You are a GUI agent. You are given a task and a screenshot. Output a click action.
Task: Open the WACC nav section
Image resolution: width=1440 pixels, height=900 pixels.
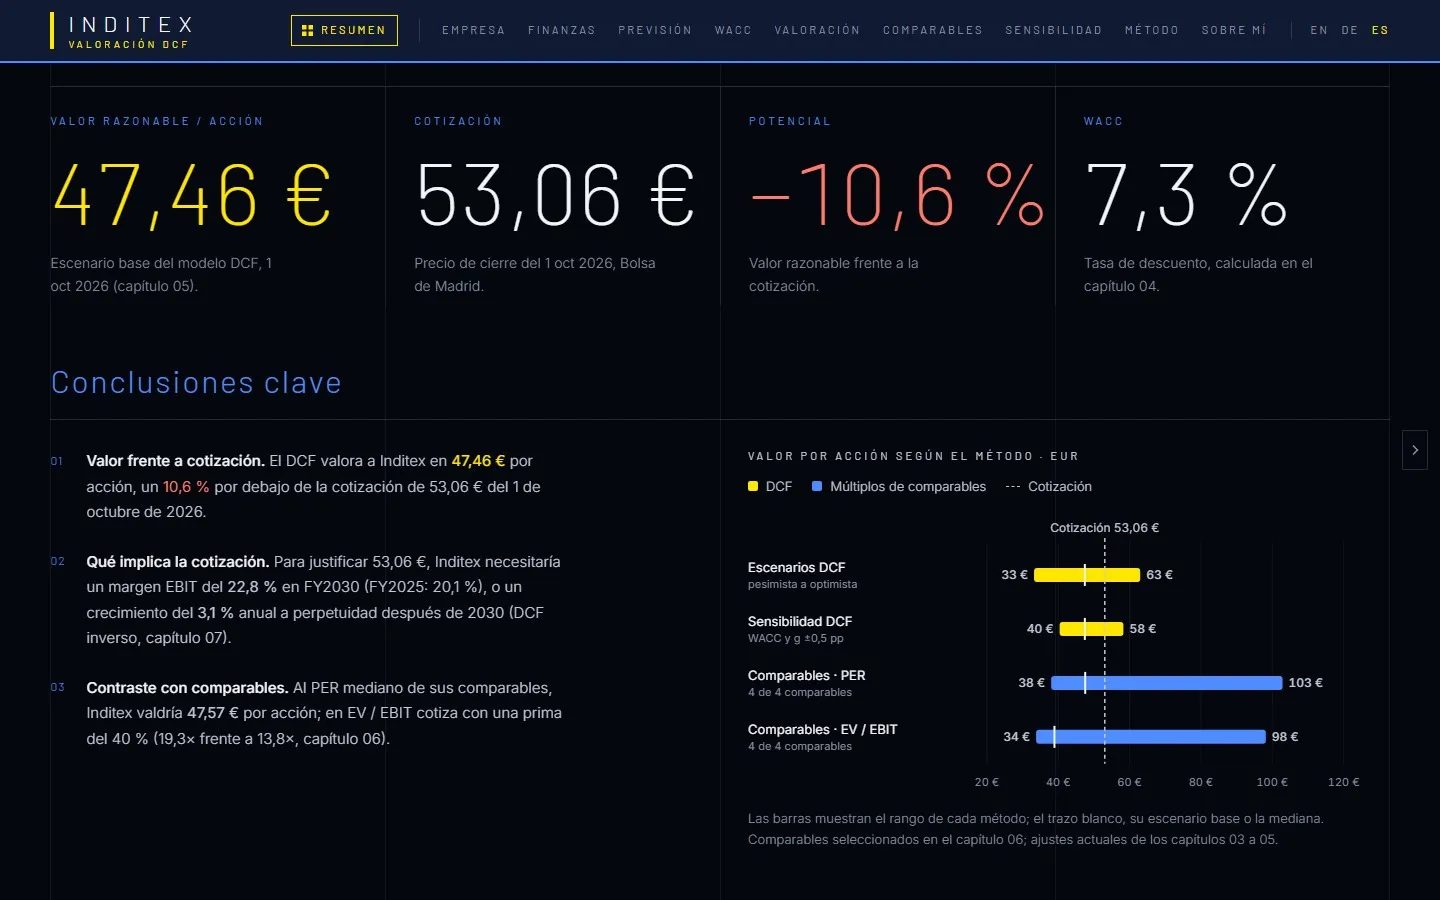point(733,30)
